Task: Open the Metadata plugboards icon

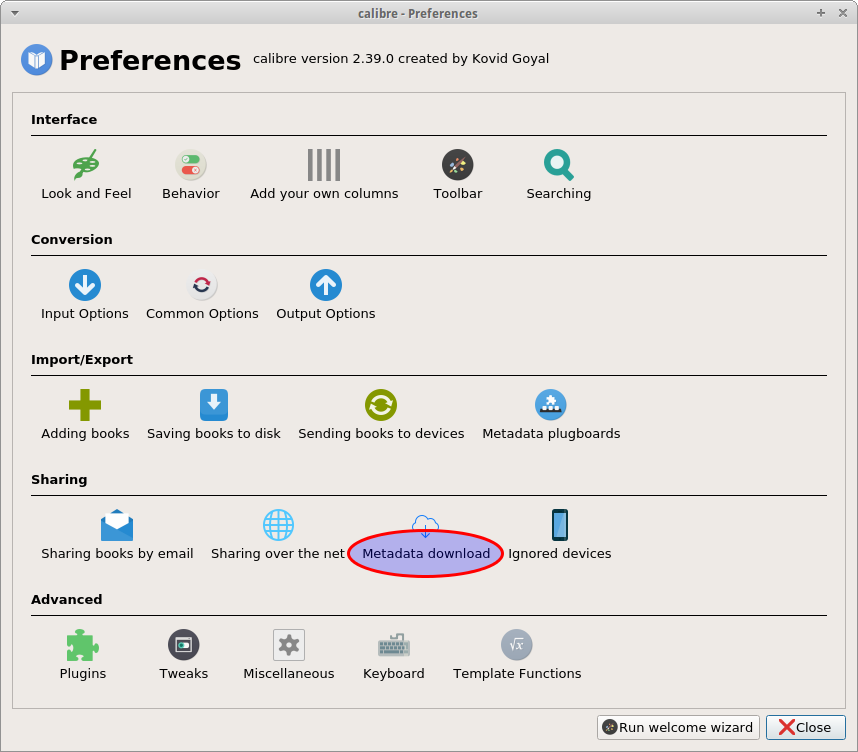Action: click(x=550, y=405)
